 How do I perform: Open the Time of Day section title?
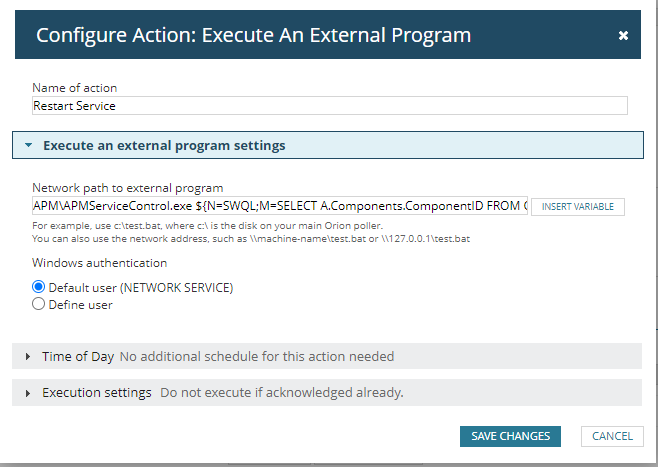tap(77, 357)
